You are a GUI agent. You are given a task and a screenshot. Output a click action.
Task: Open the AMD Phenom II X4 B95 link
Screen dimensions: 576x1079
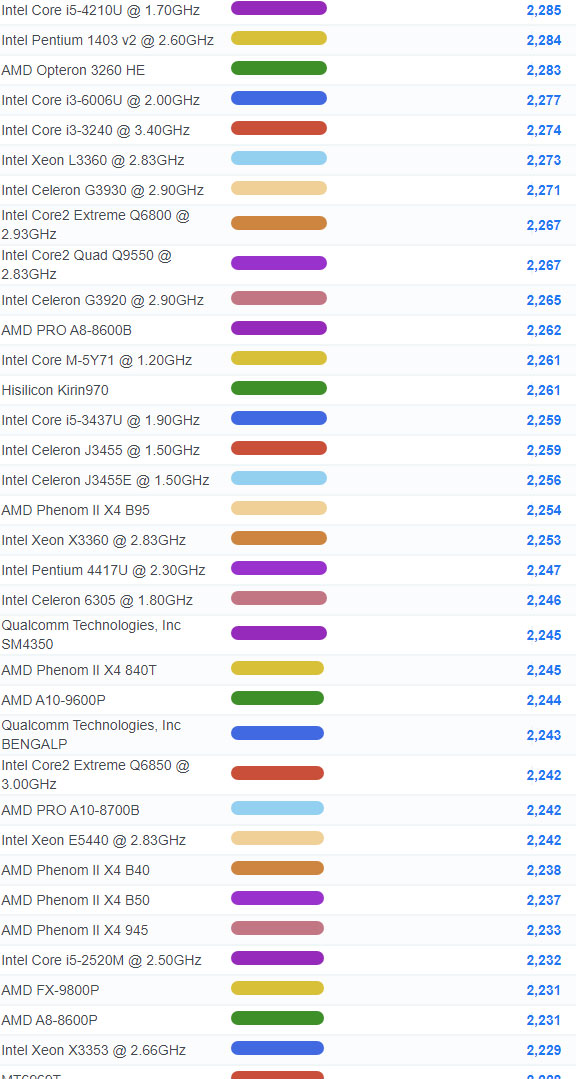pyautogui.click(x=76, y=510)
